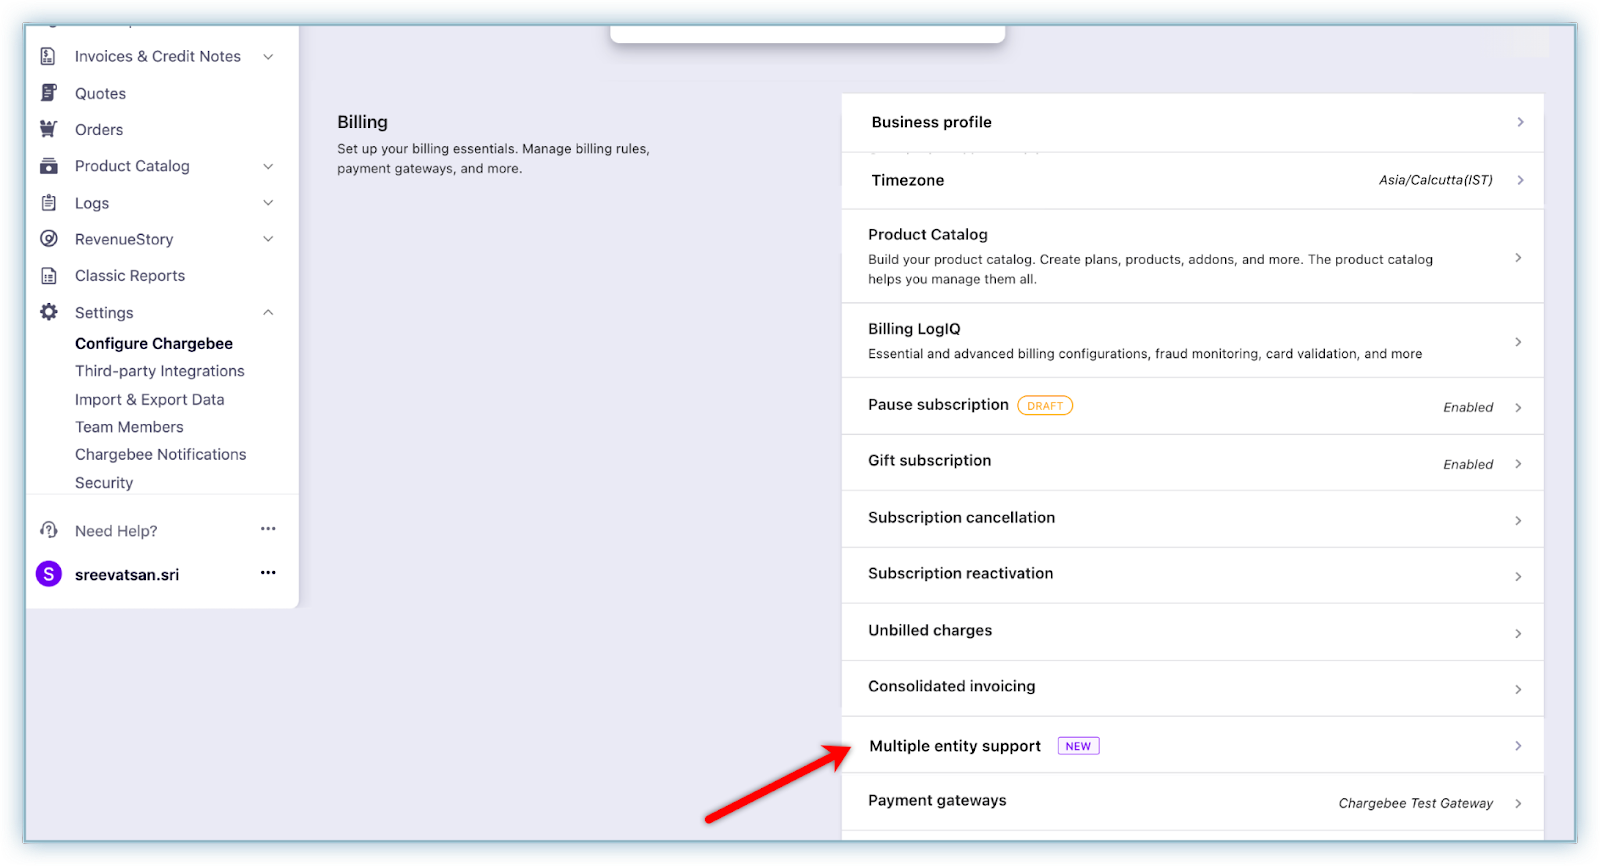
Task: Click the Orders cart icon
Action: (48, 129)
